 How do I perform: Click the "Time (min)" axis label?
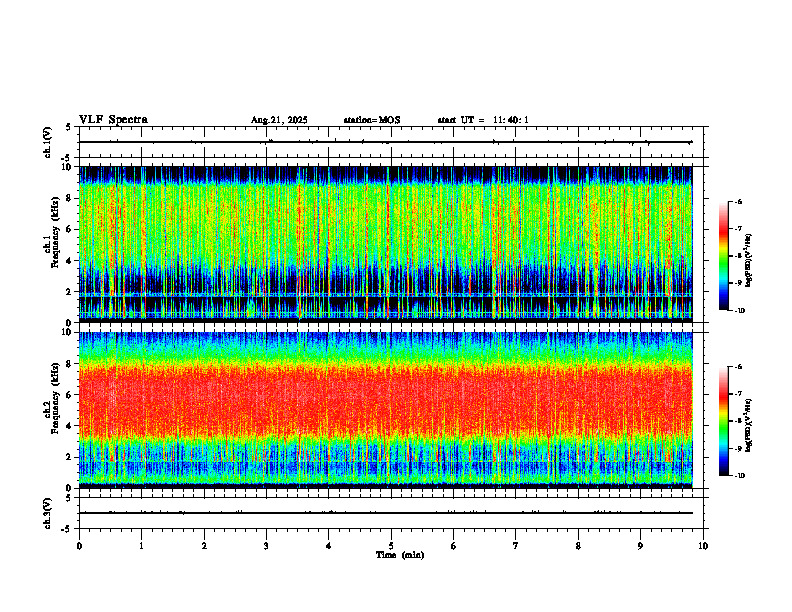click(x=400, y=555)
